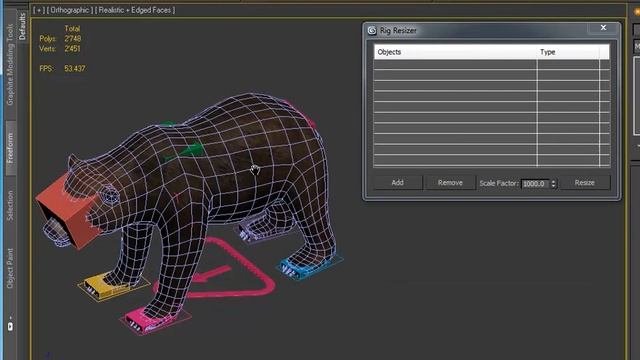Click the Type column header
Screen dimensions: 640x360
pyautogui.click(x=568, y=52)
